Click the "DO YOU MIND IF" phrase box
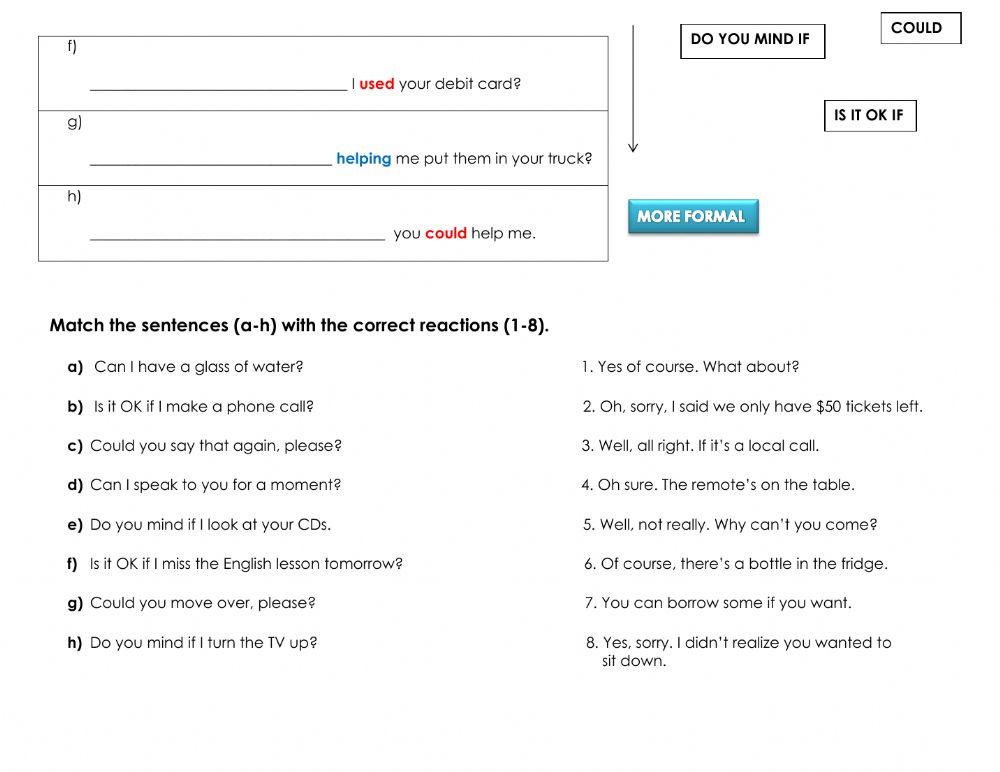 click(x=752, y=41)
